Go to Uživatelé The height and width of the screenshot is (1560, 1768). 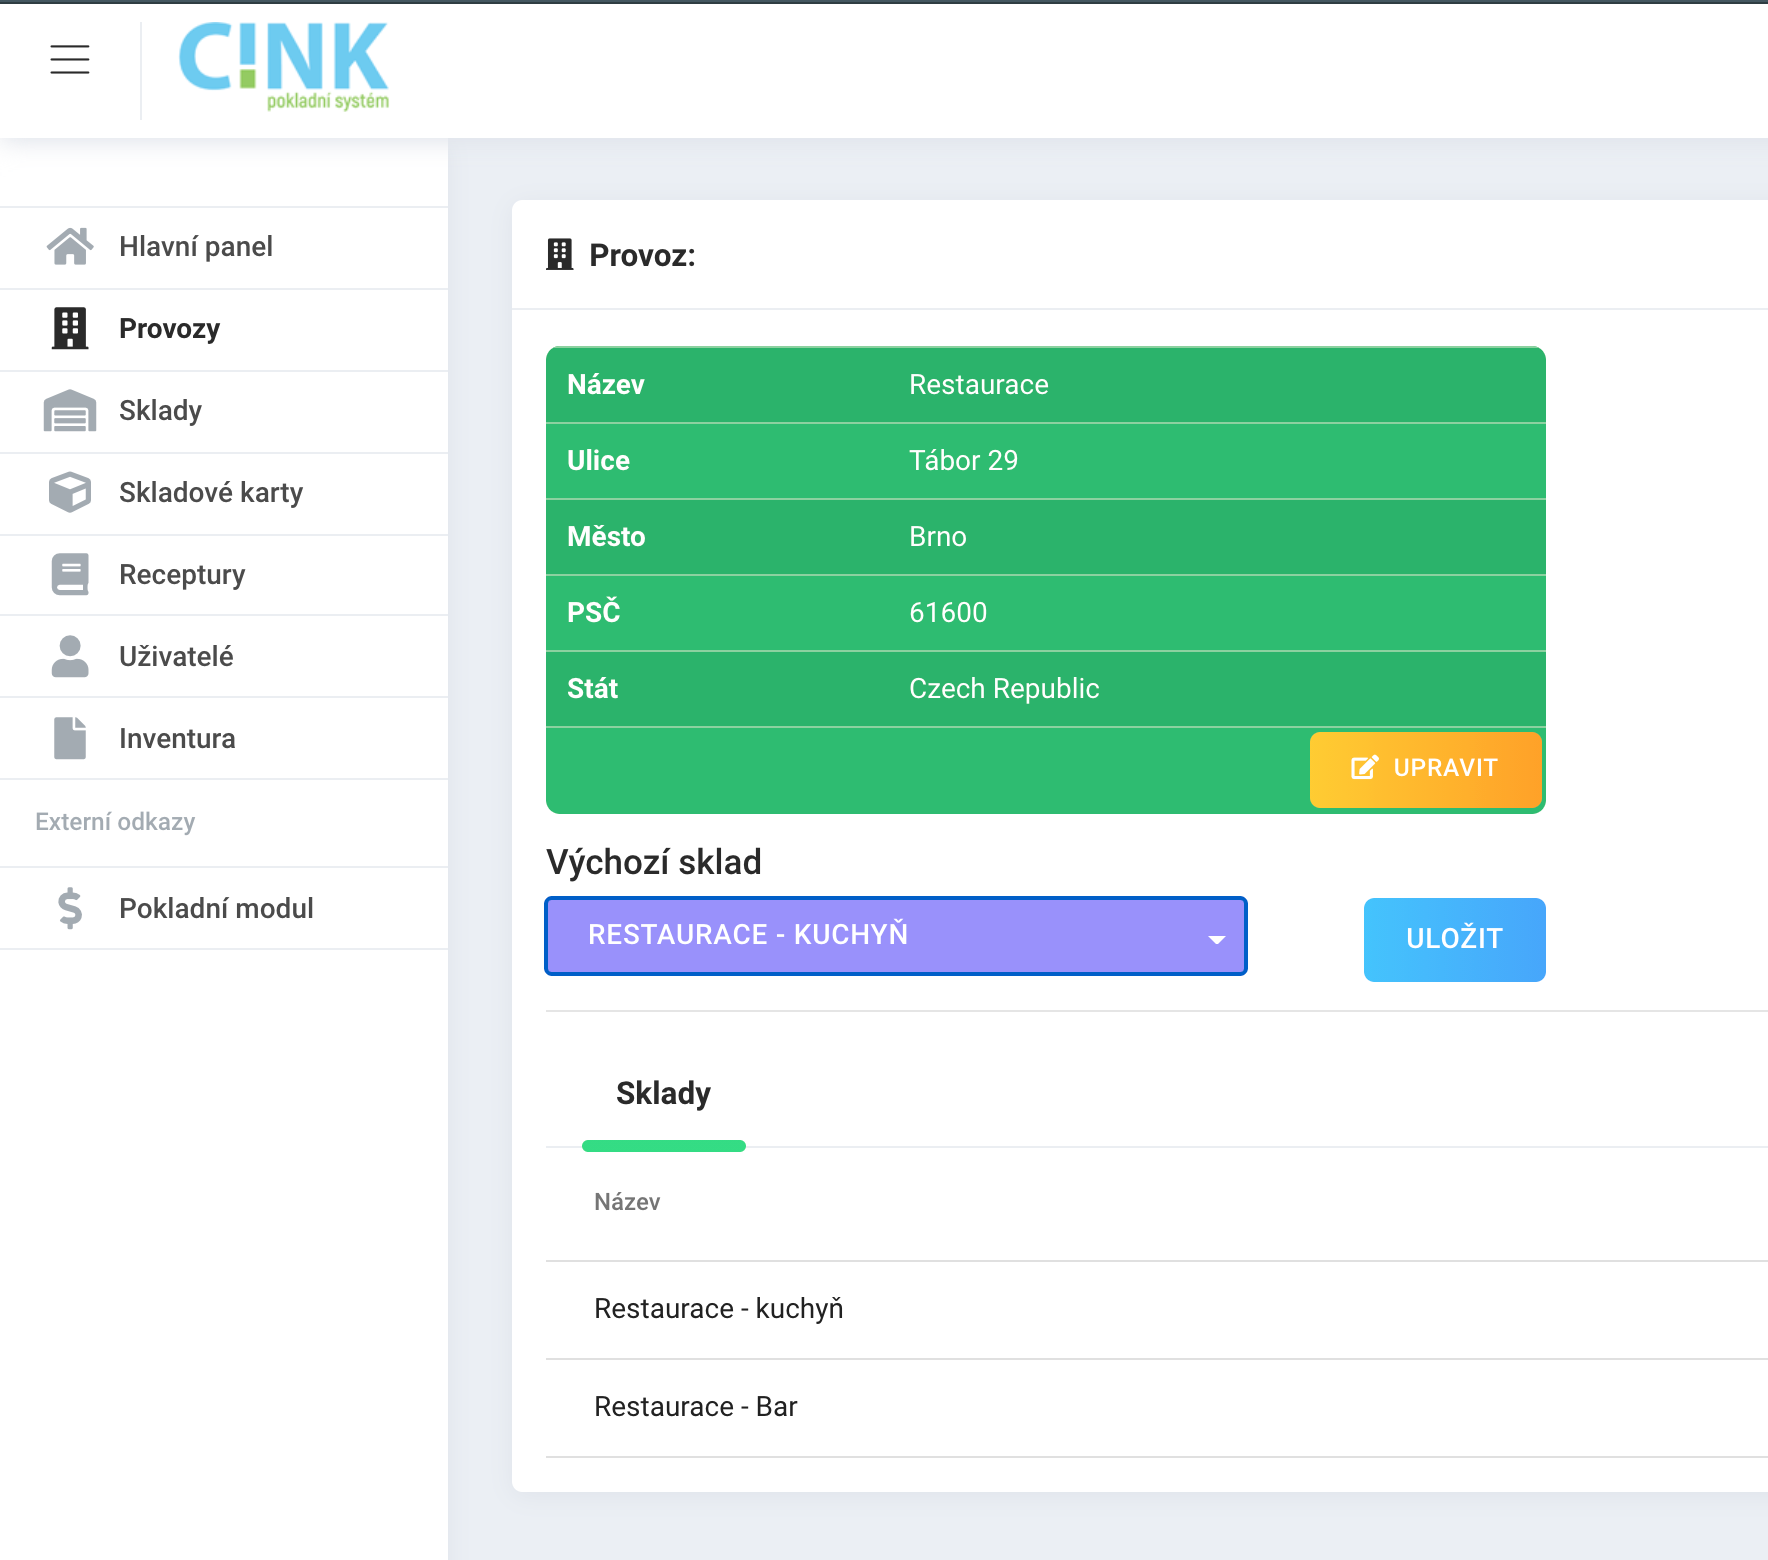224,656
